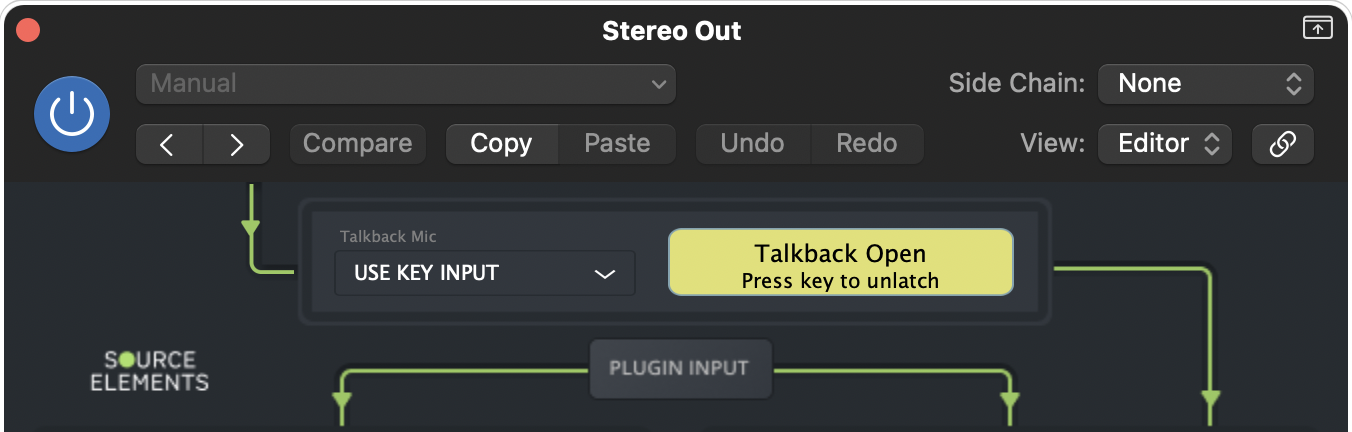Open the Manual preset dropdown
The width and height of the screenshot is (1352, 432).
click(405, 84)
